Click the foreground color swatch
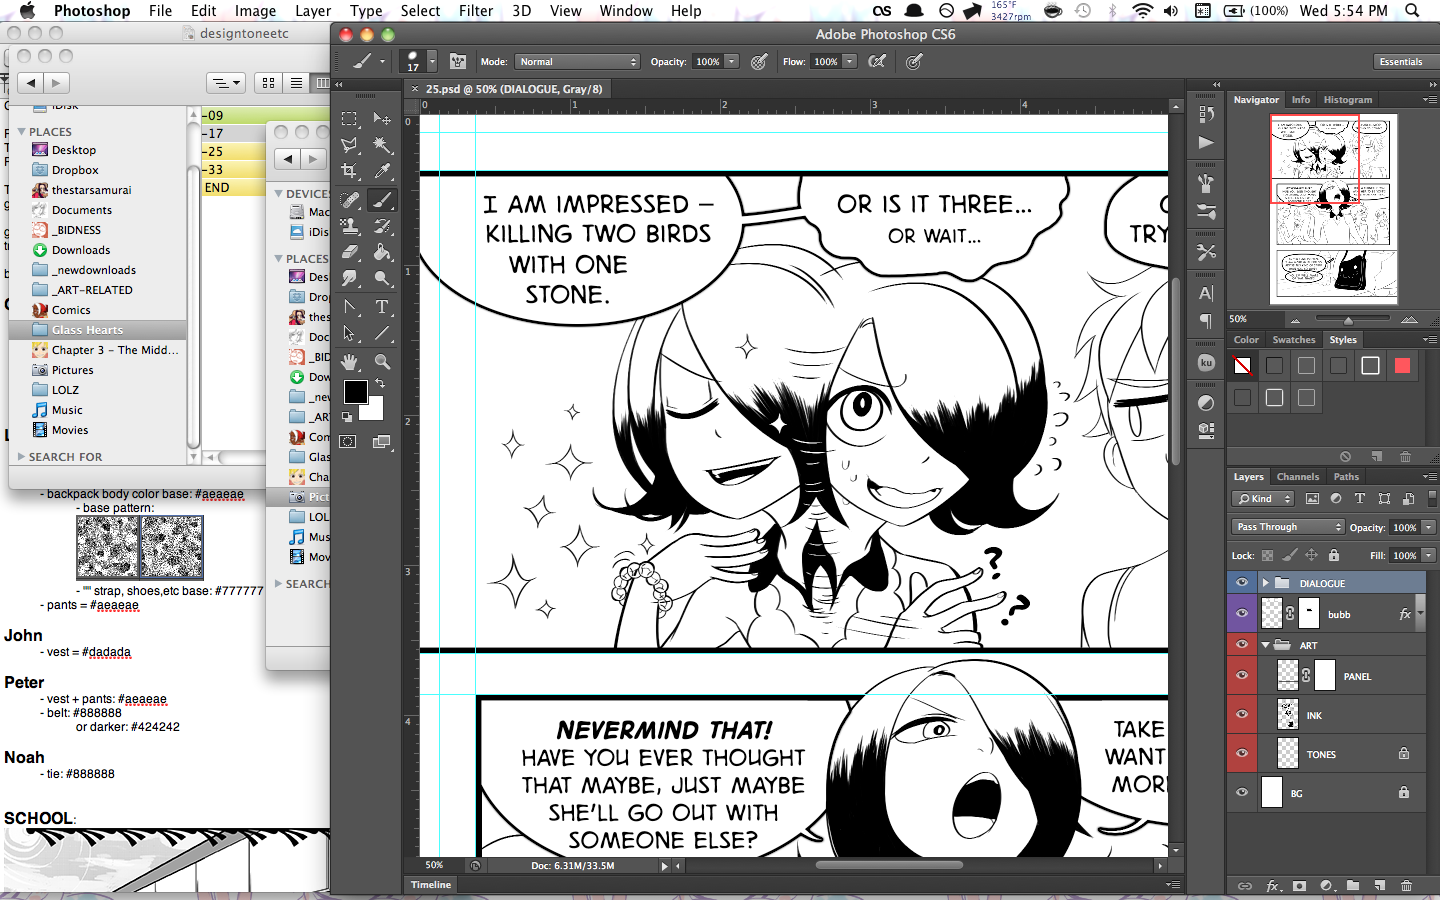 355,392
